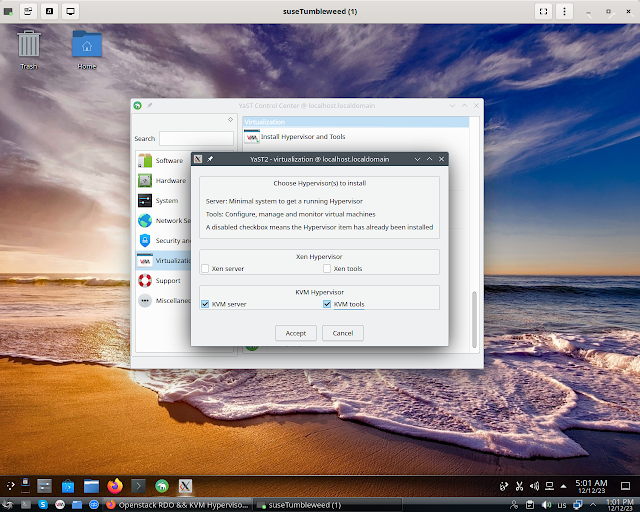The height and width of the screenshot is (512, 640).
Task: Open guest network connection tray icon
Action: click(549, 486)
